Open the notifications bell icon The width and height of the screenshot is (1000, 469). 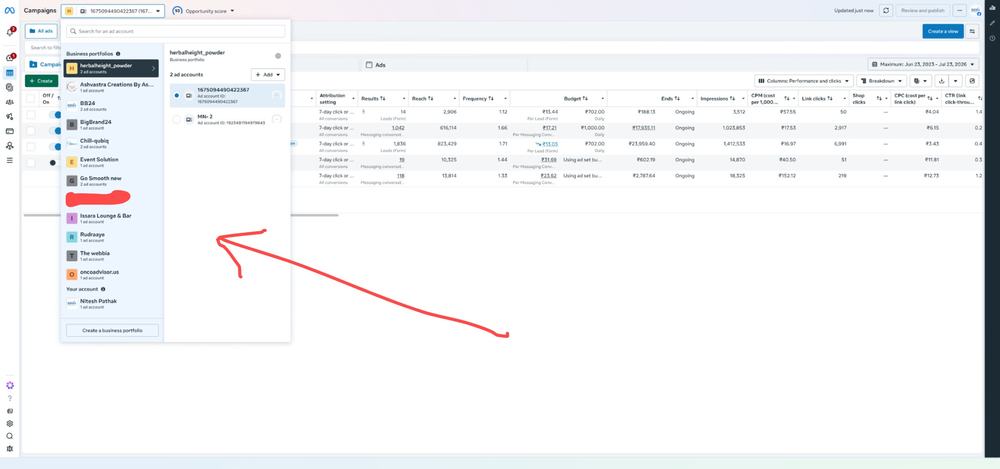coord(10,32)
